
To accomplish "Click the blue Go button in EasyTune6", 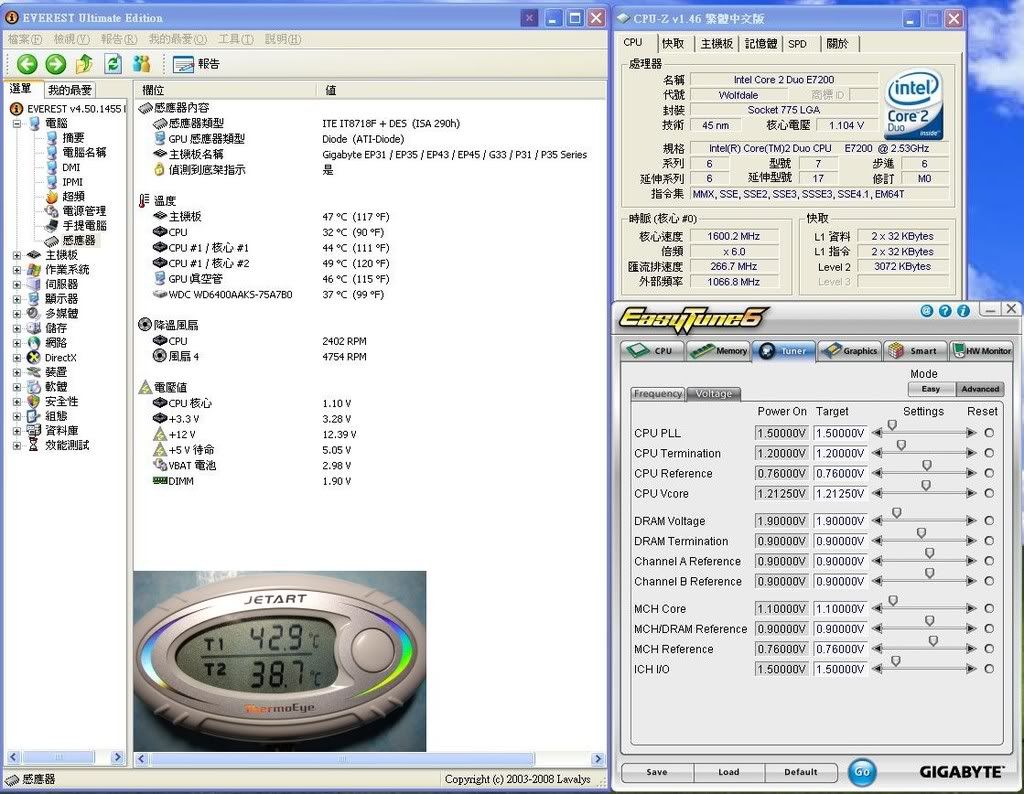I will pyautogui.click(x=862, y=772).
